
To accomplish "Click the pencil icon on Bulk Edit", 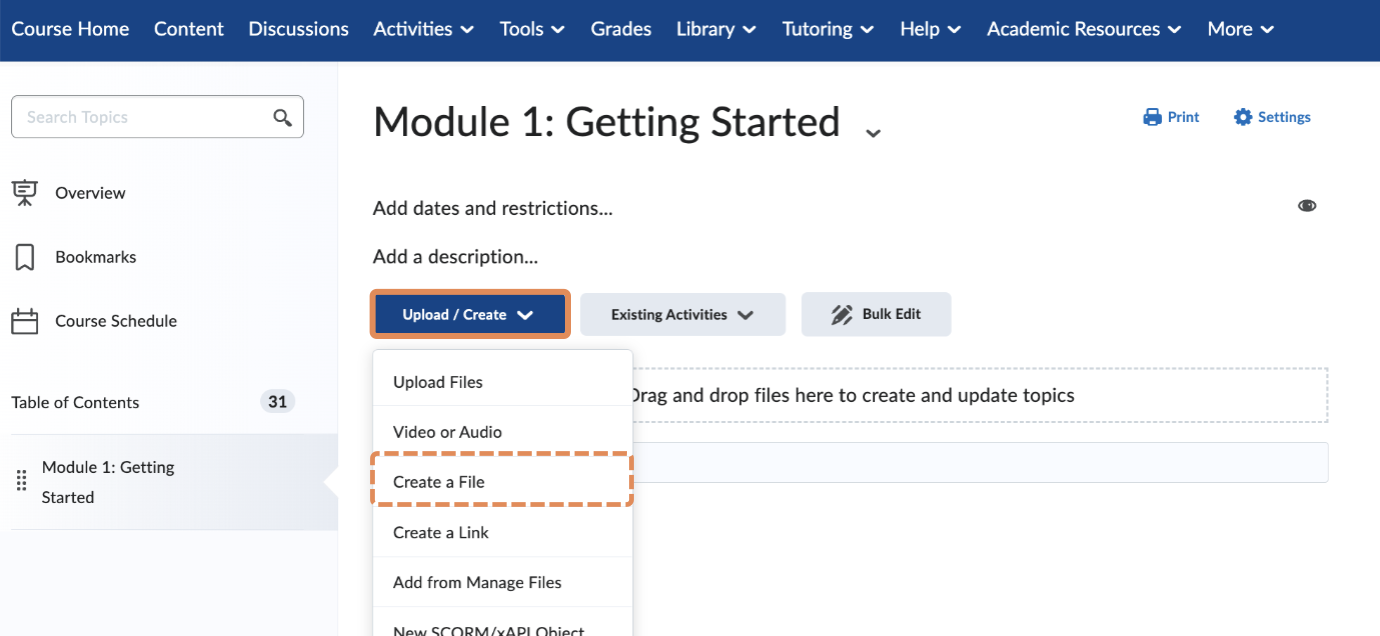I will pyautogui.click(x=840, y=313).
